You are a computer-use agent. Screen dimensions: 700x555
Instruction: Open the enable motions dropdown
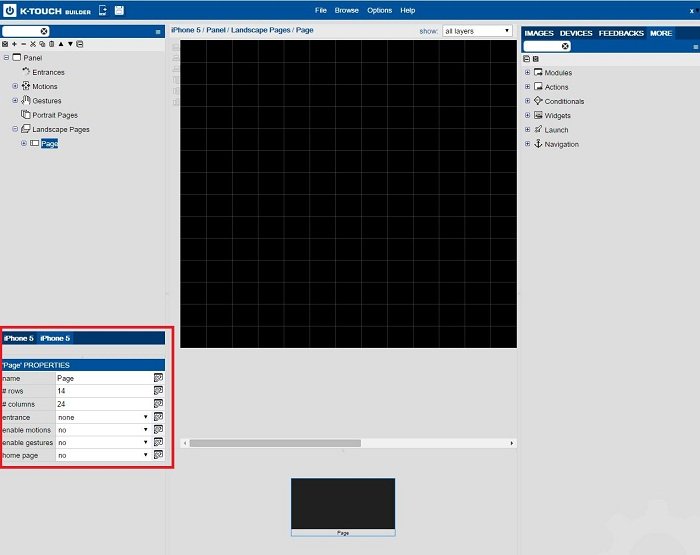point(102,430)
